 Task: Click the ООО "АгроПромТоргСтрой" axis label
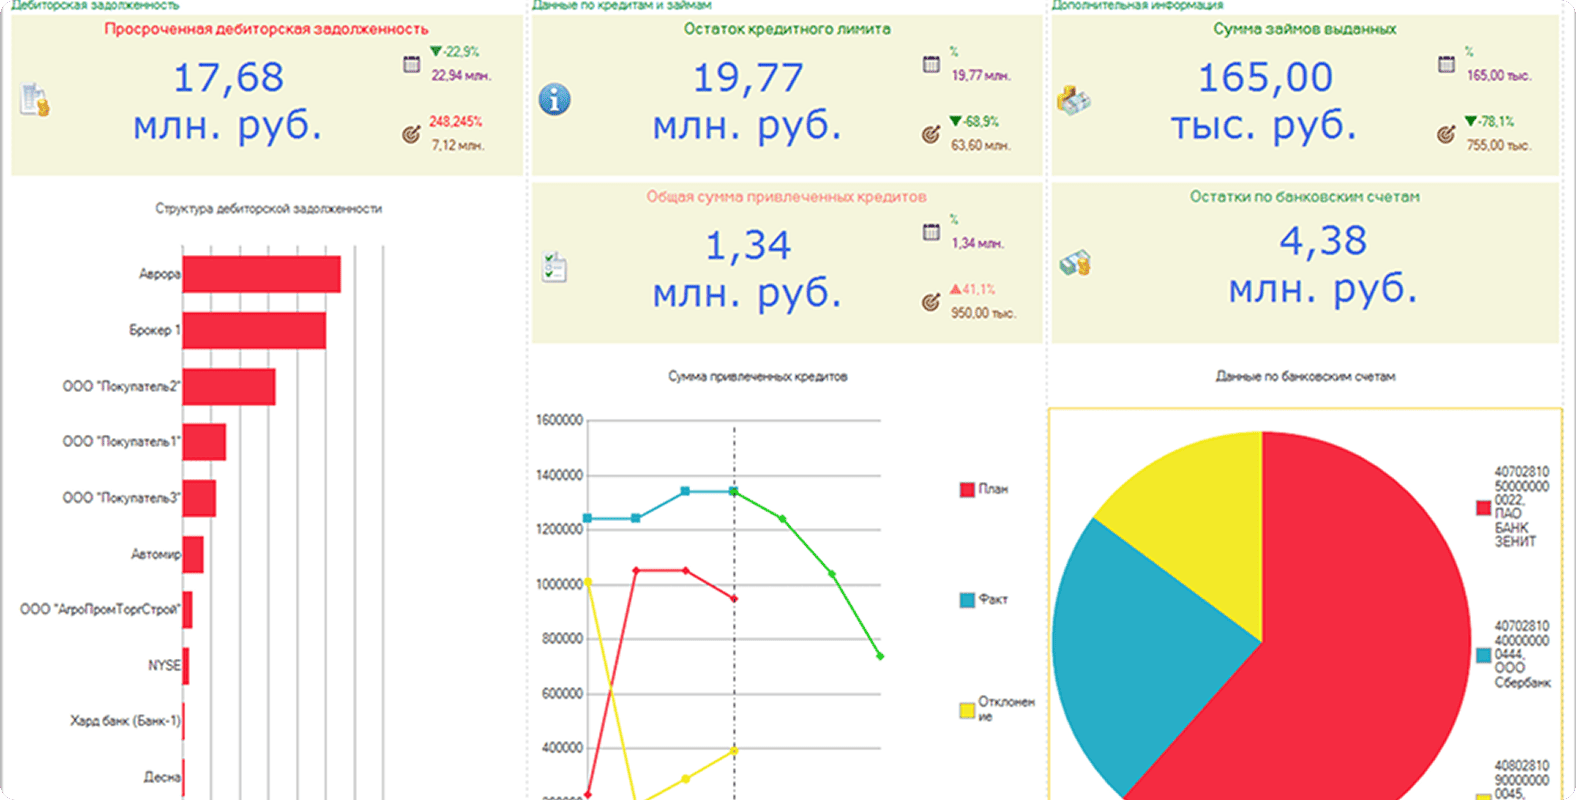click(100, 609)
